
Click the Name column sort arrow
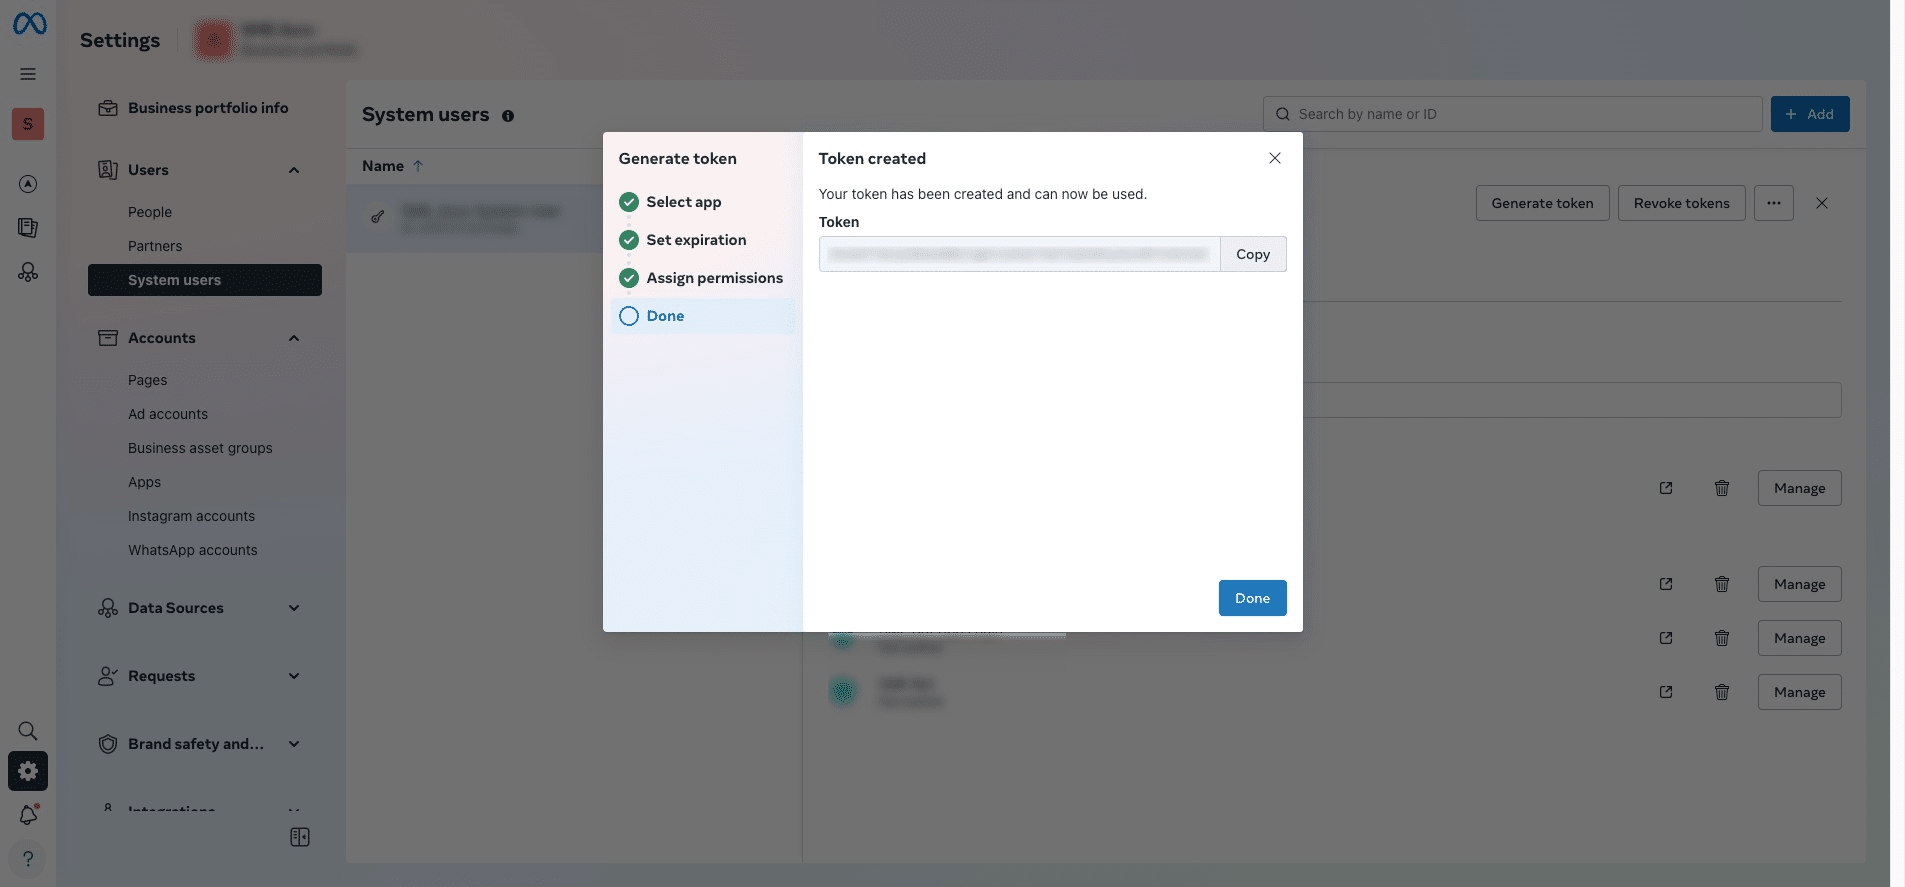click(x=418, y=166)
